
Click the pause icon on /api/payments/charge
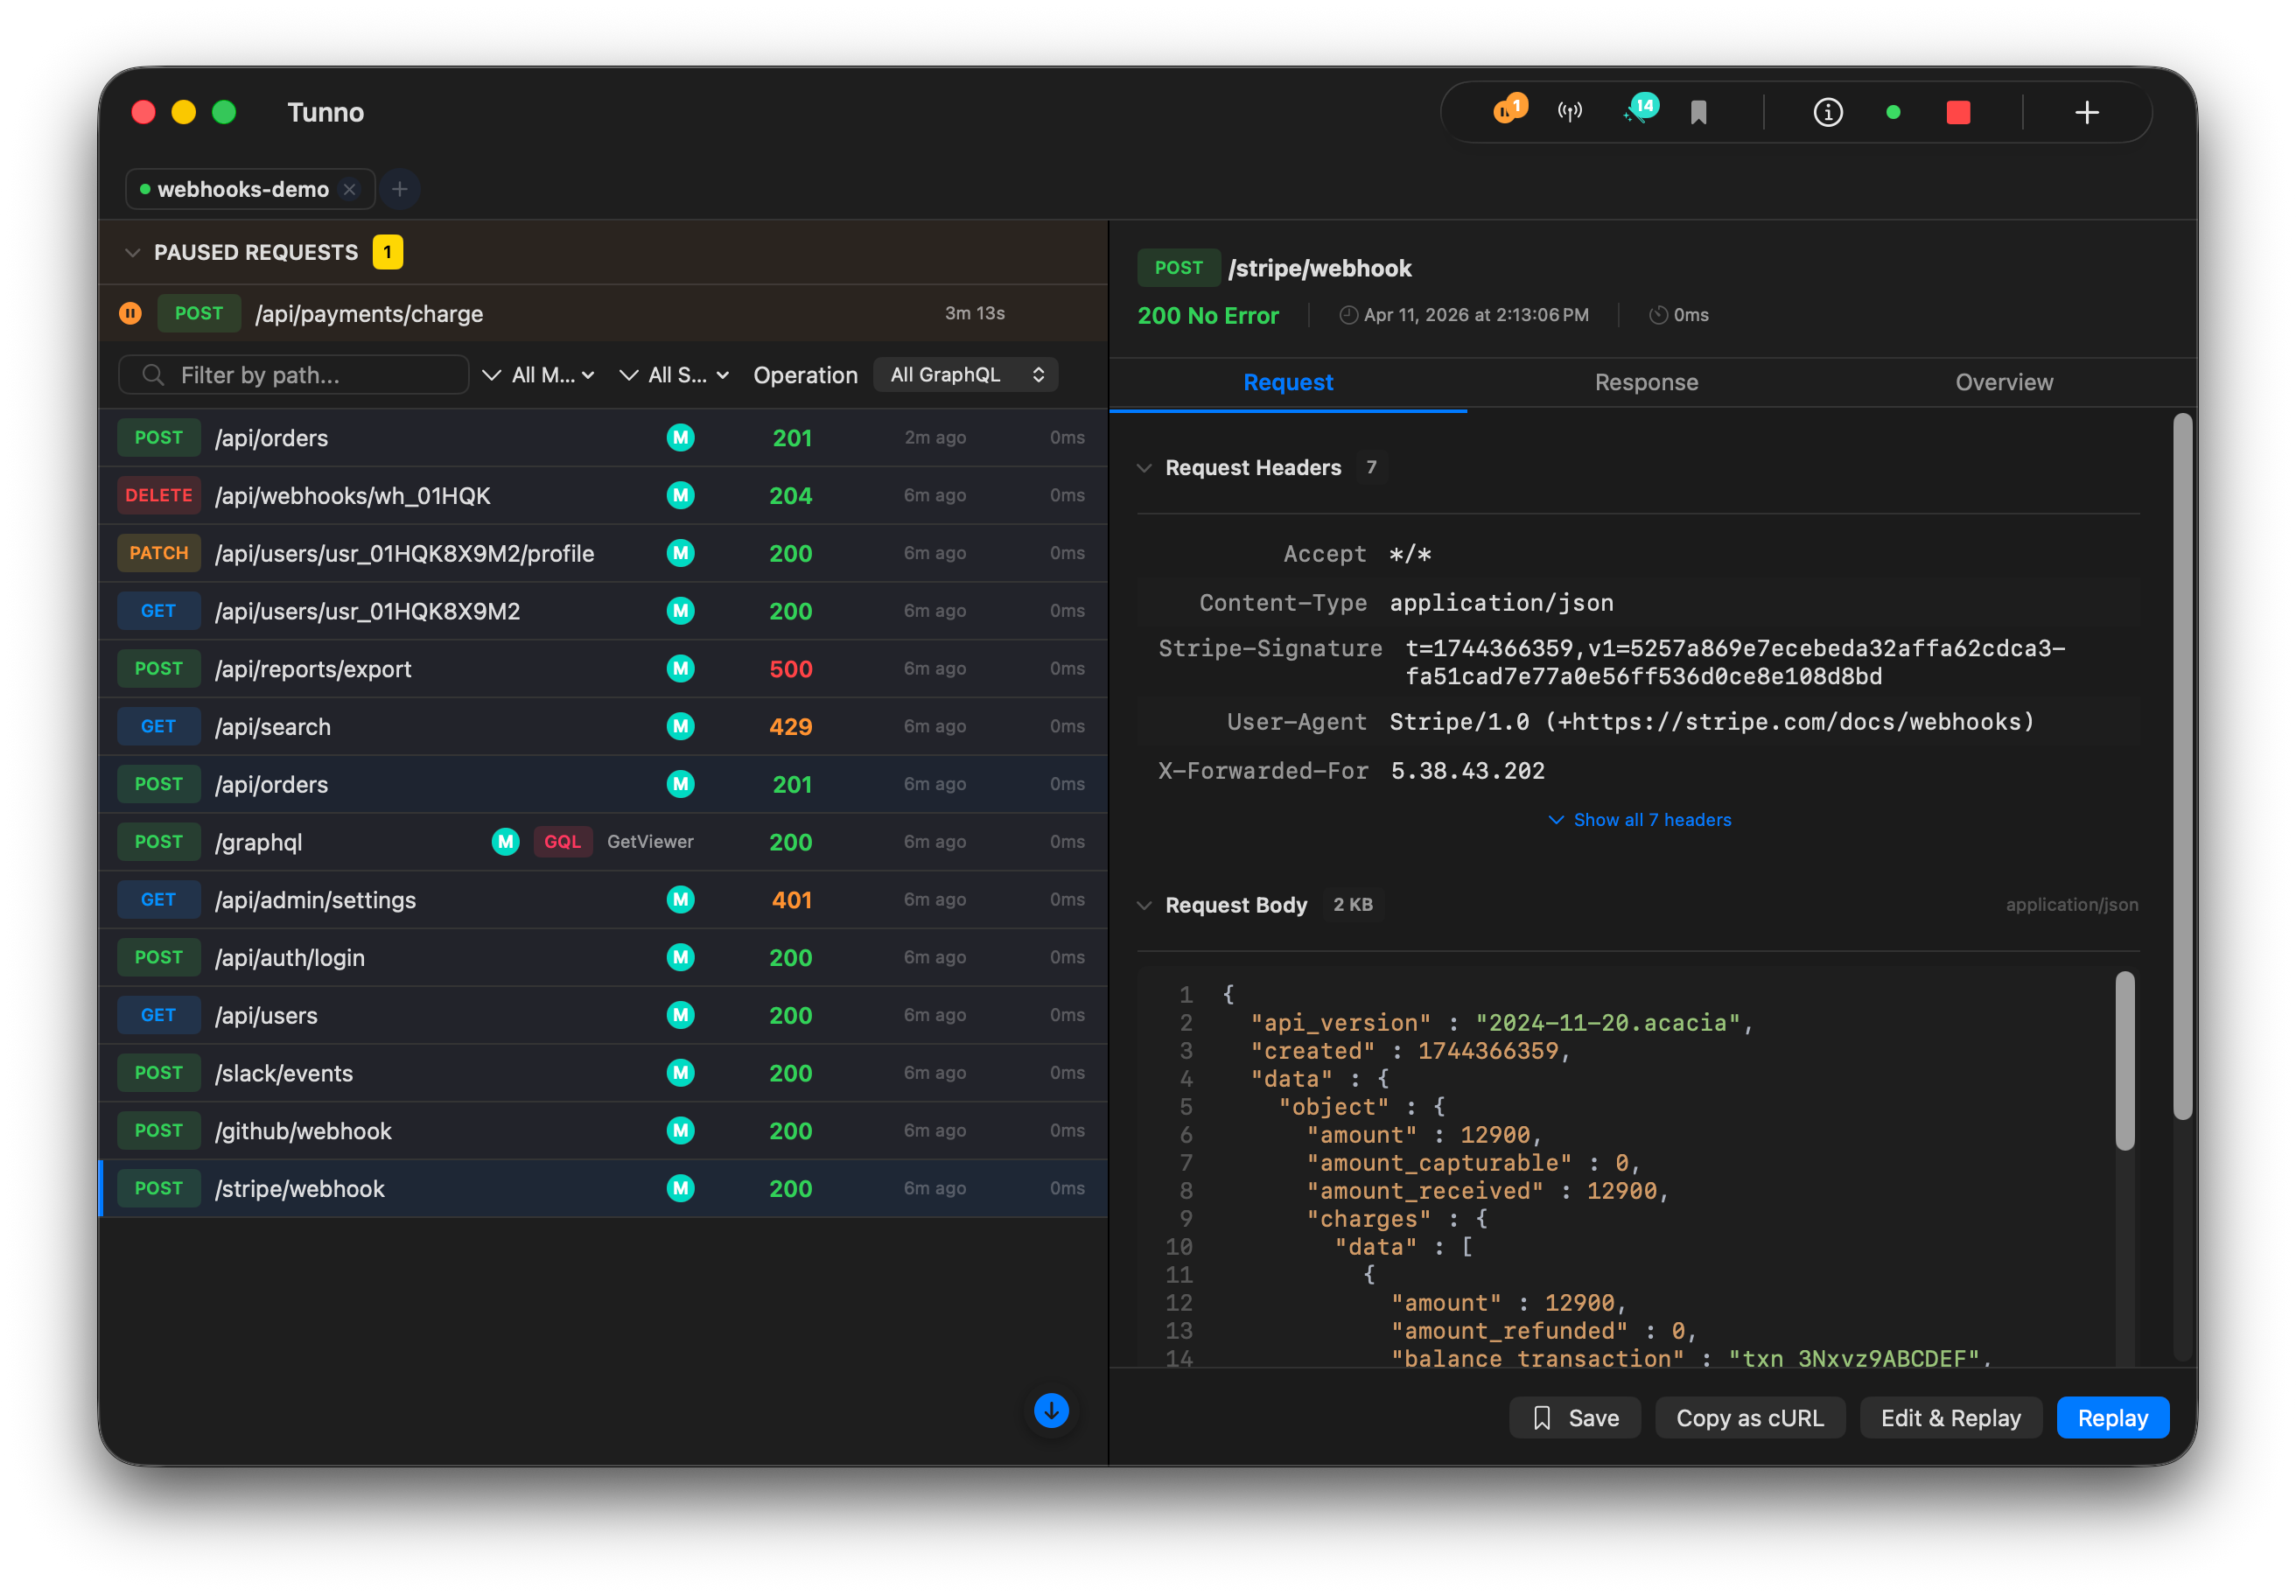pos(130,313)
